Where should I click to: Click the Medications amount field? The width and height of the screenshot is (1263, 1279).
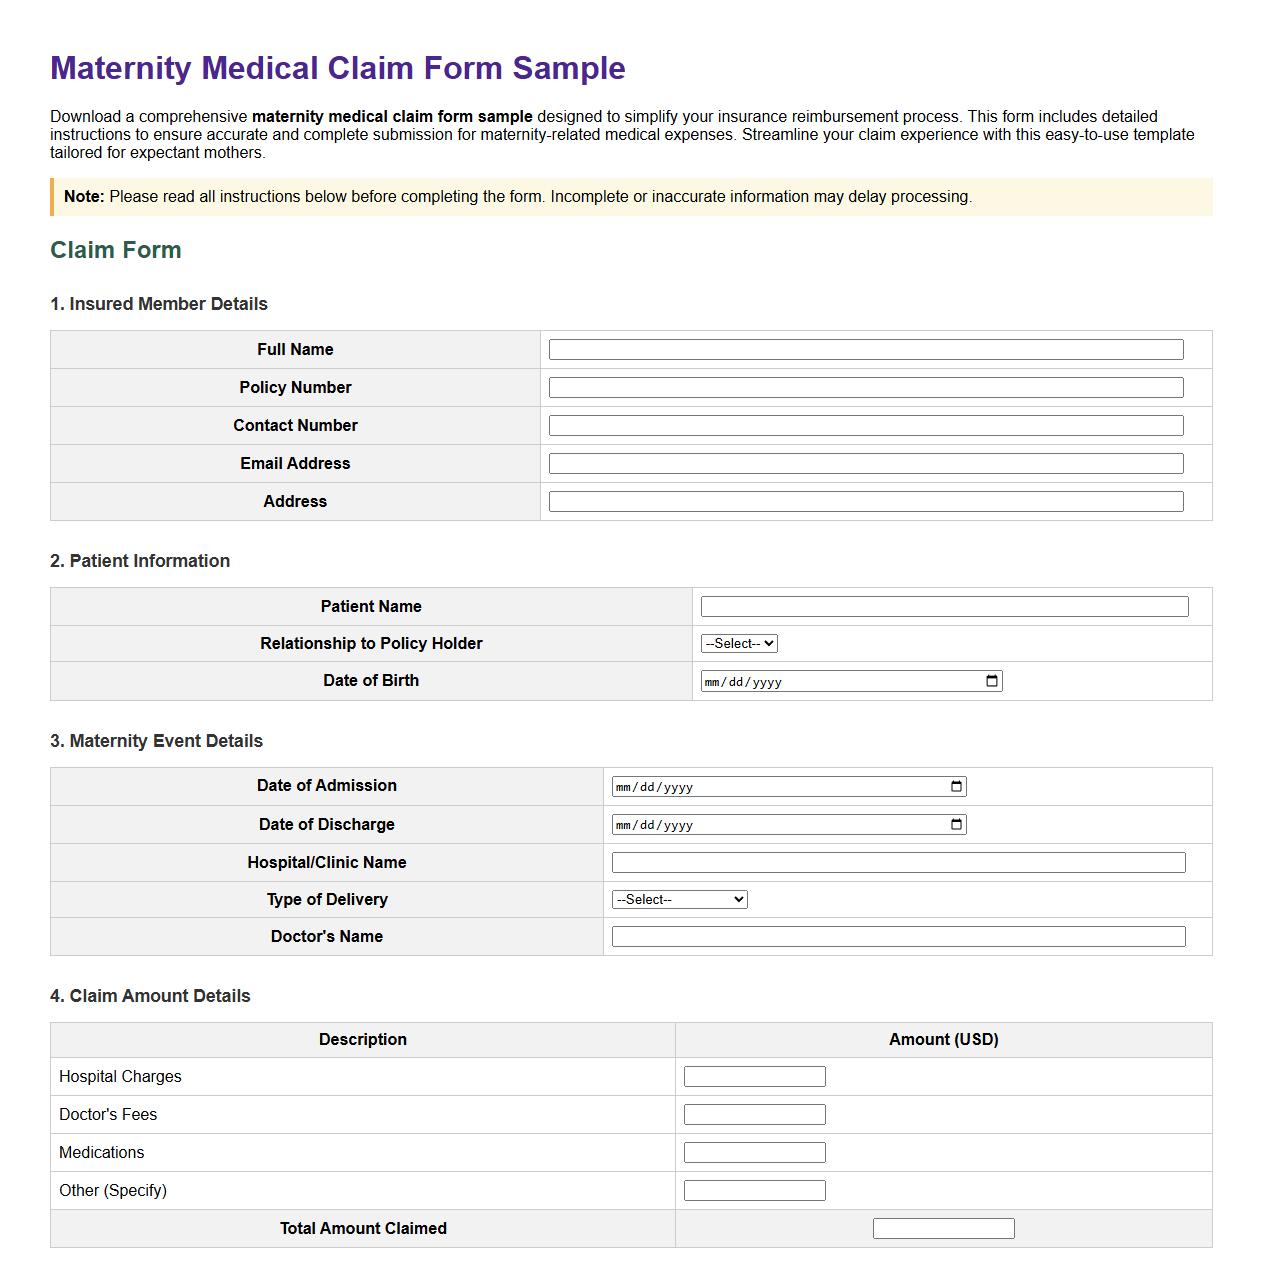click(x=754, y=1152)
